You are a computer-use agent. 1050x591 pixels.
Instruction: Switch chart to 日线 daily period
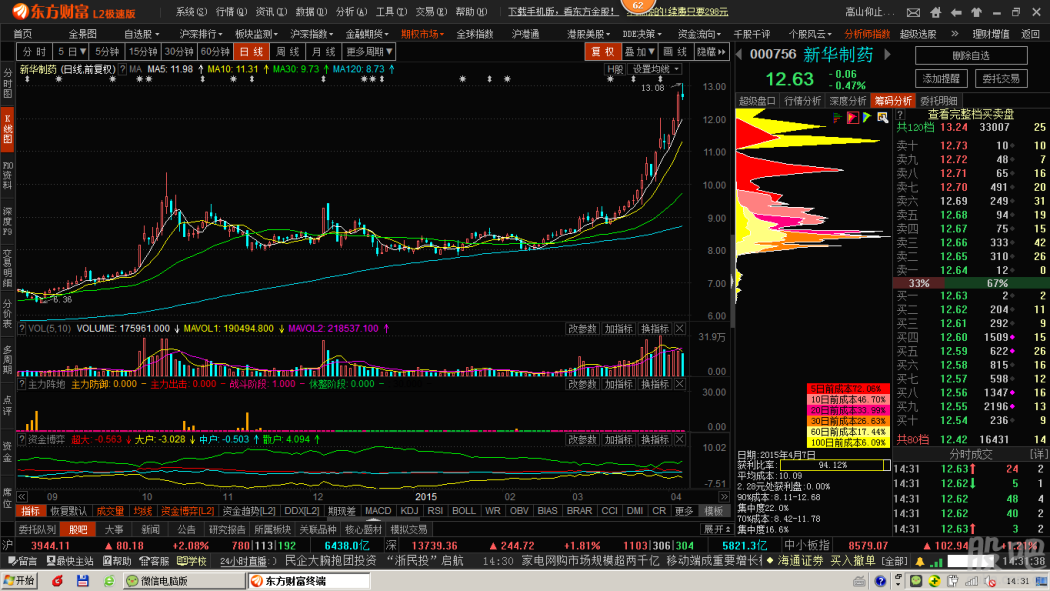(x=251, y=52)
